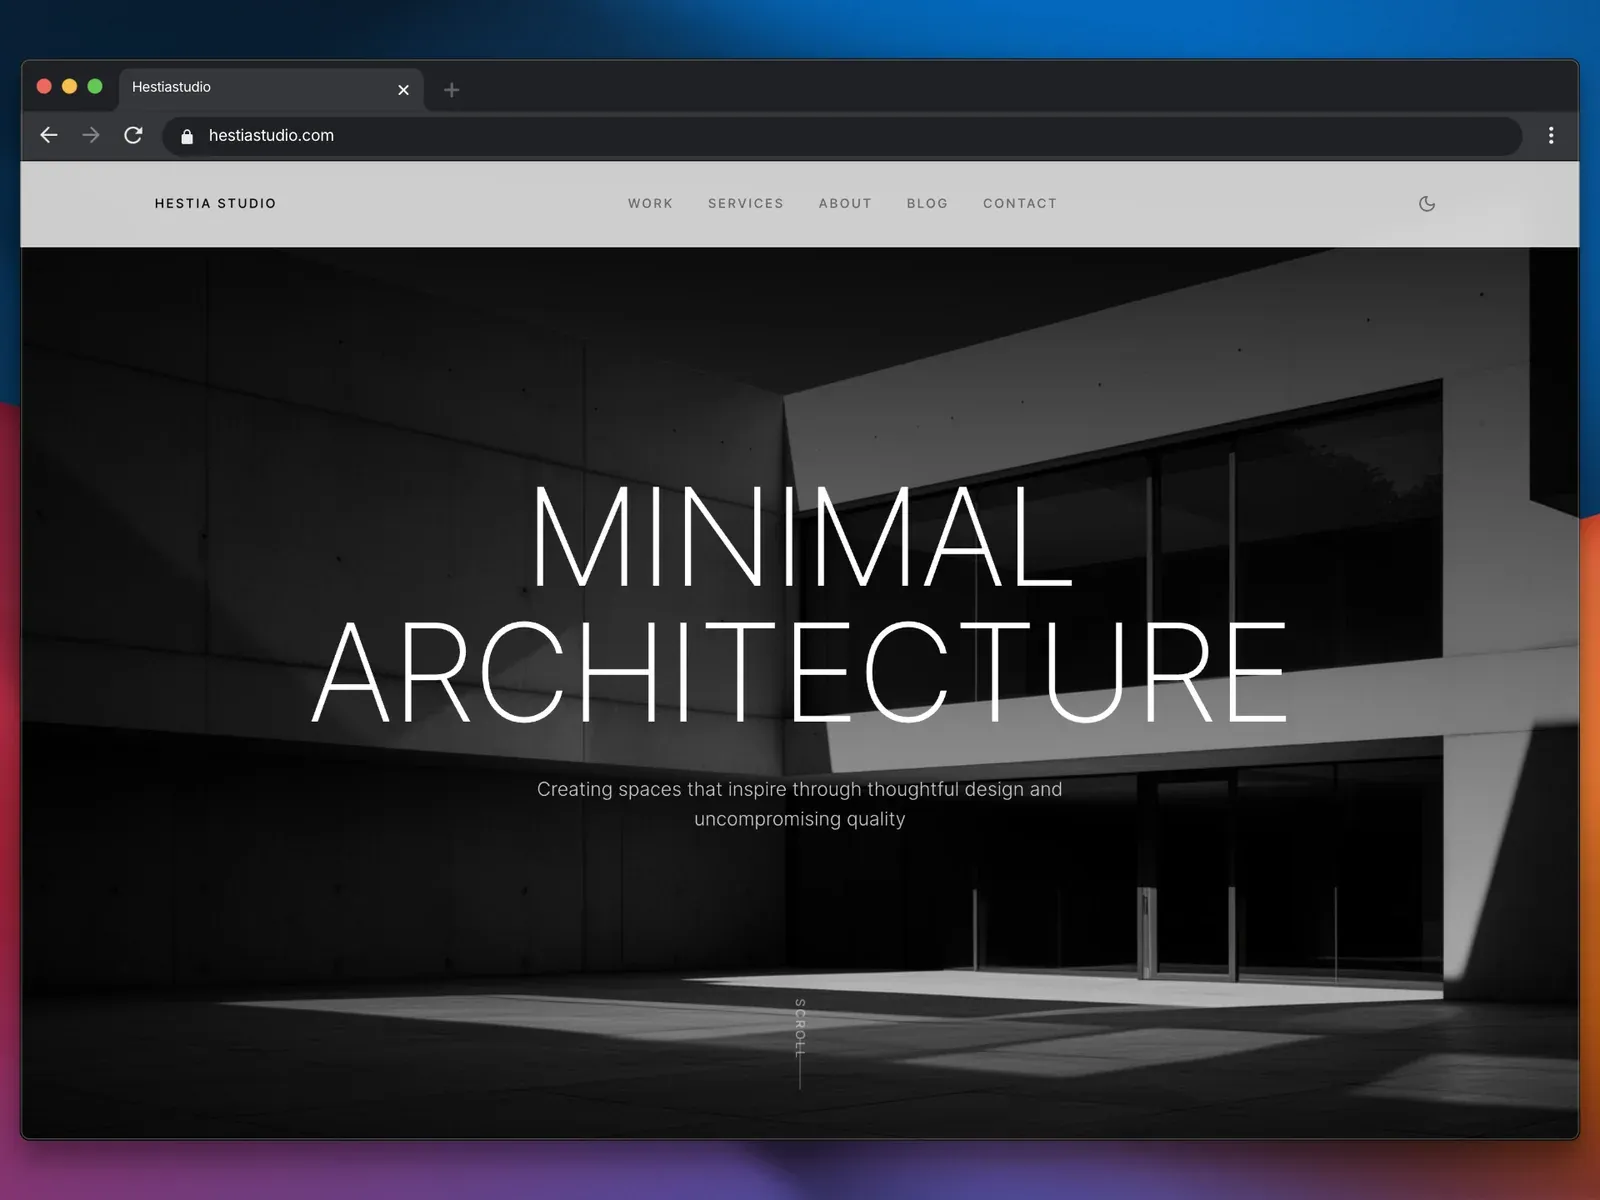Viewport: 1600px width, 1200px height.
Task: Click the Hestia Studio logo text
Action: (215, 204)
